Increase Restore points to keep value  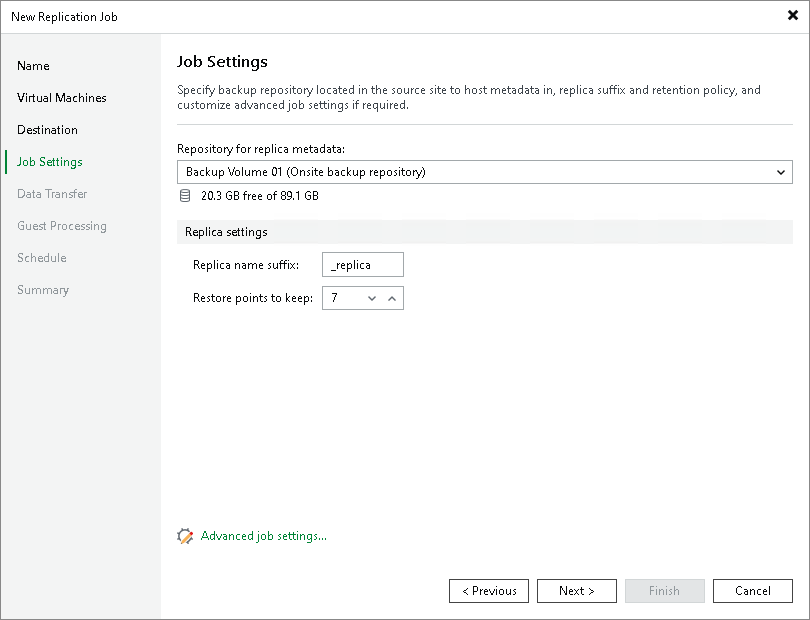pos(390,297)
